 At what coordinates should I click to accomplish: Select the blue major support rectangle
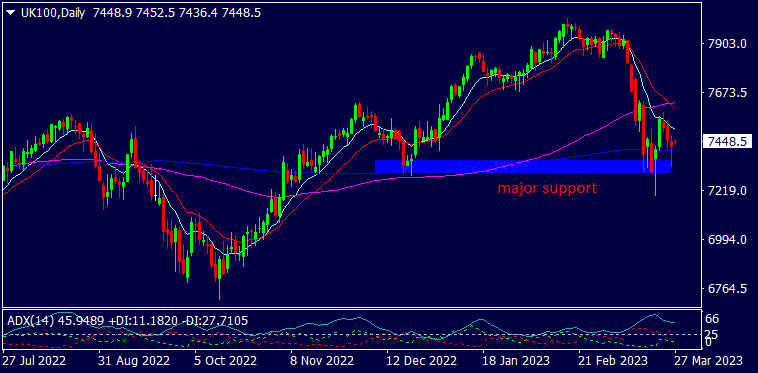point(523,166)
